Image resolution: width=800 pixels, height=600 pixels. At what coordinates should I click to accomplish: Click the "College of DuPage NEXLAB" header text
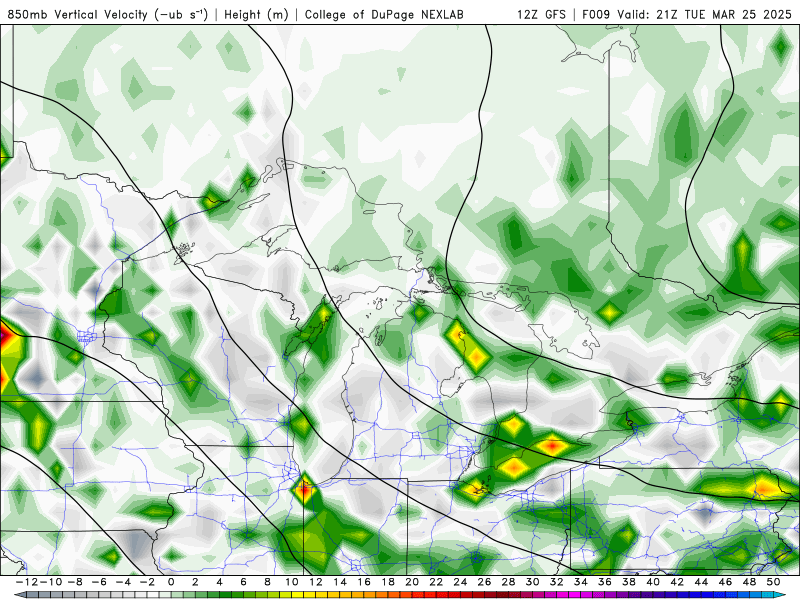click(384, 14)
